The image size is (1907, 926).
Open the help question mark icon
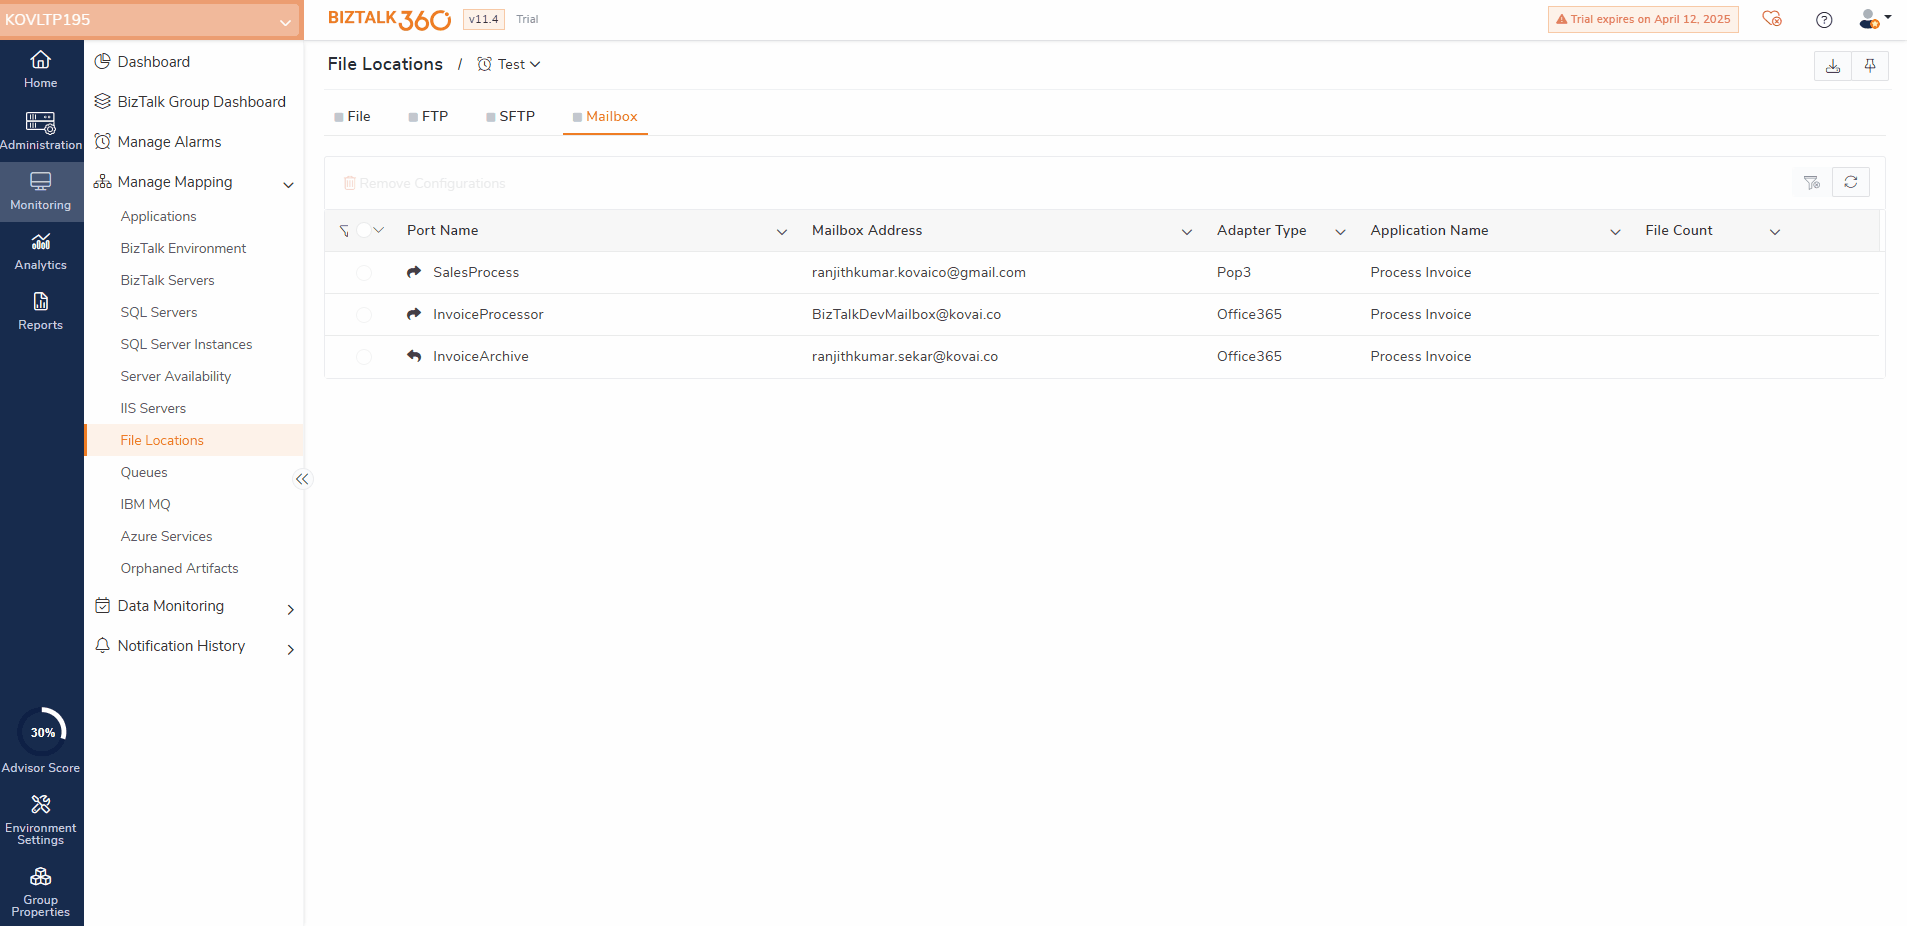pos(1823,20)
